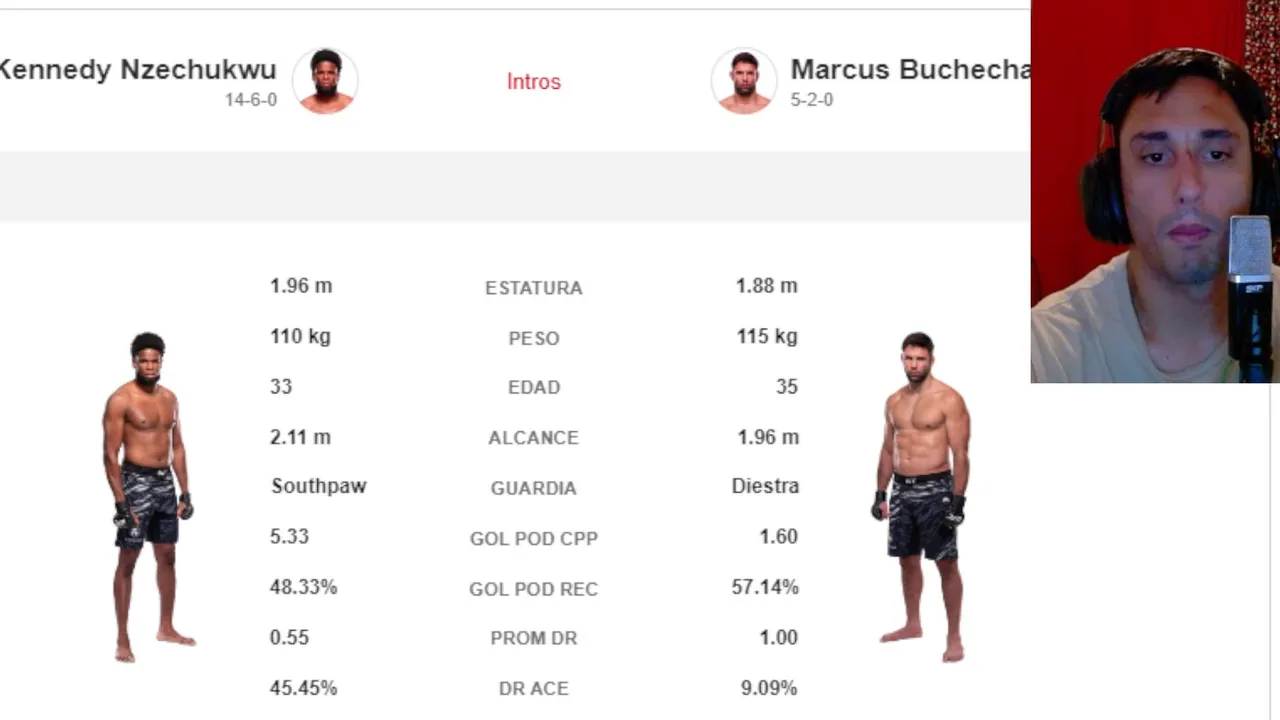This screenshot has height=720, width=1280.
Task: Open the Marcus Buchecha name link
Action: (909, 69)
